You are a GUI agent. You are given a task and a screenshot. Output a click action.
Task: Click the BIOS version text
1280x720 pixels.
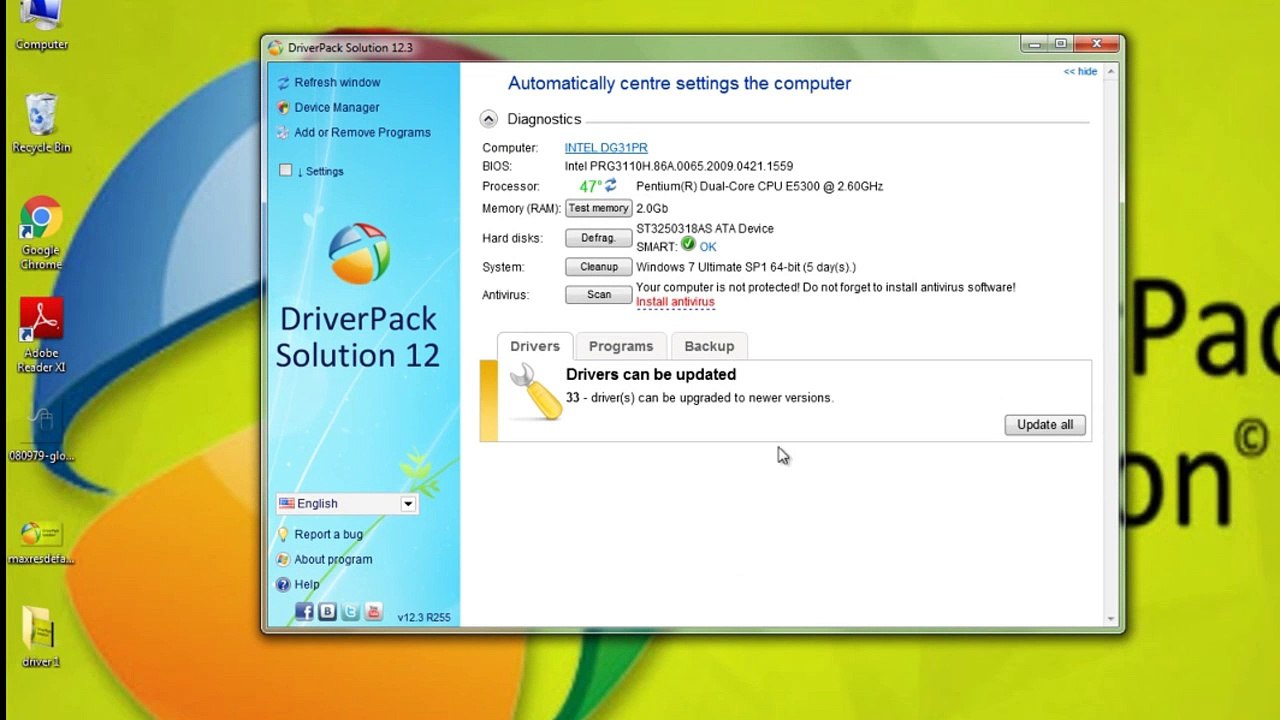[x=679, y=166]
